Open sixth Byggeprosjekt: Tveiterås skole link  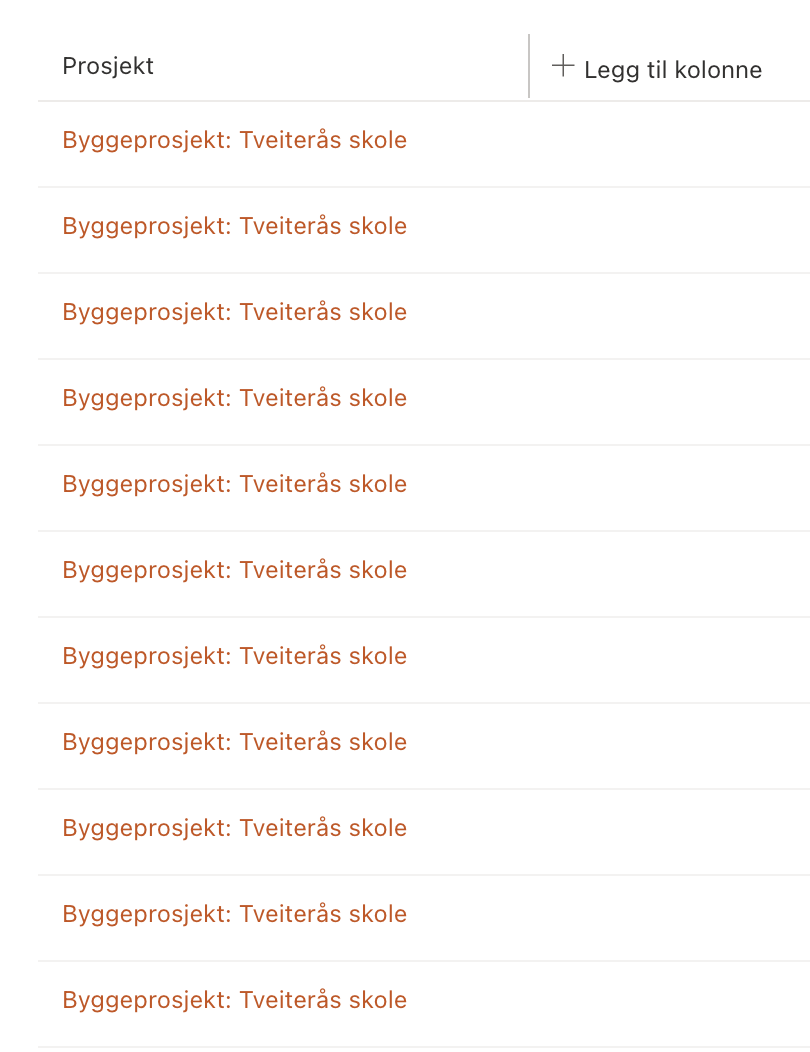pyautogui.click(x=234, y=570)
